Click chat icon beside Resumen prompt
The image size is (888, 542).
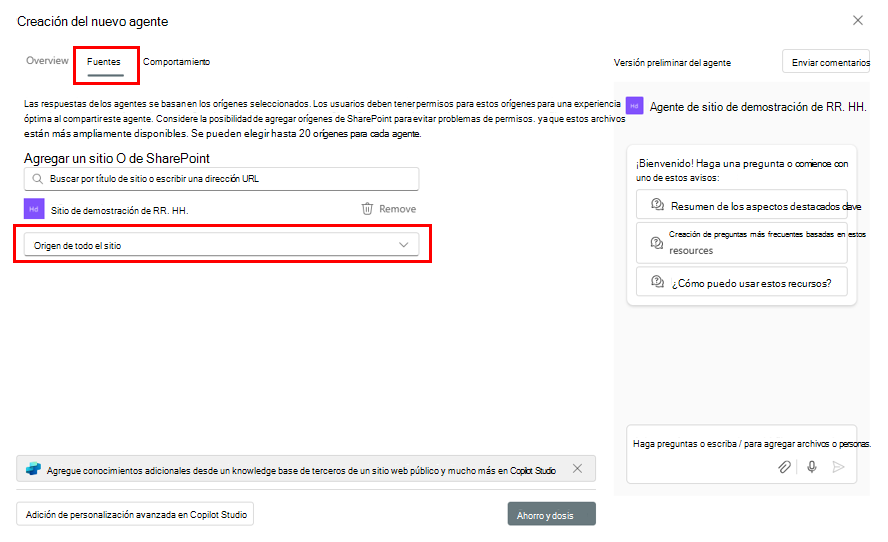pyautogui.click(x=657, y=204)
